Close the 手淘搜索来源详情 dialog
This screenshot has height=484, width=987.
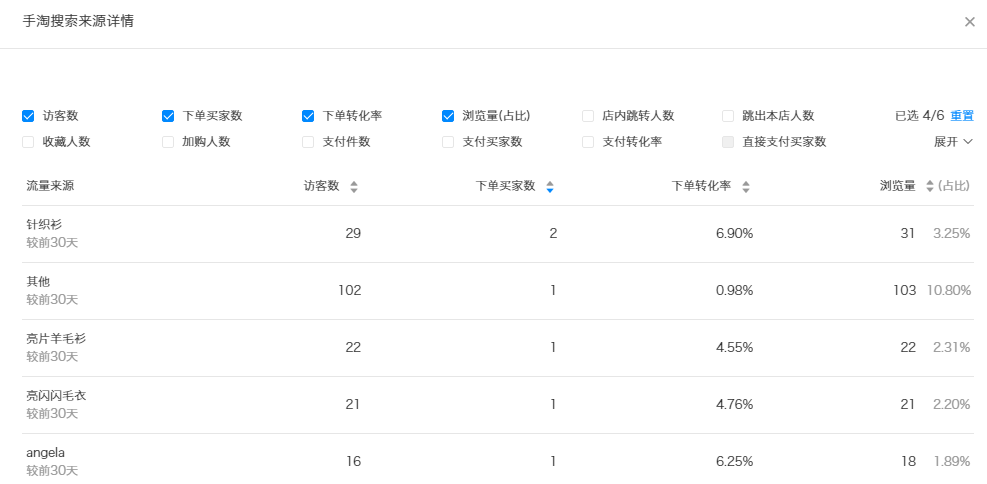coord(969,22)
